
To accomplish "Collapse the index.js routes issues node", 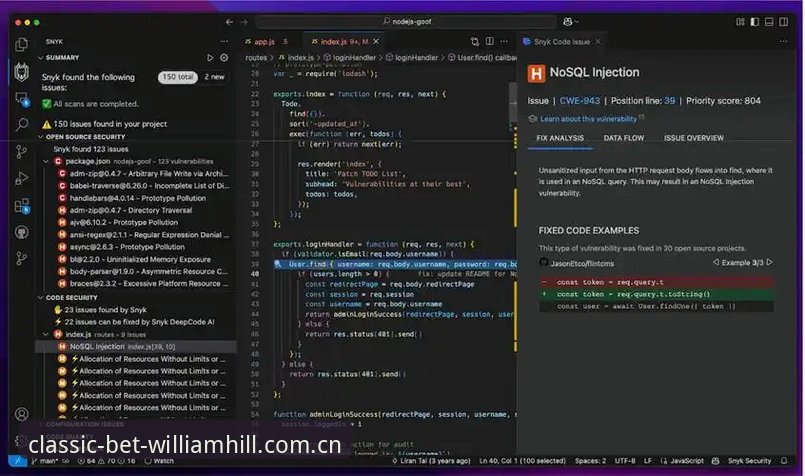I will (x=46, y=334).
